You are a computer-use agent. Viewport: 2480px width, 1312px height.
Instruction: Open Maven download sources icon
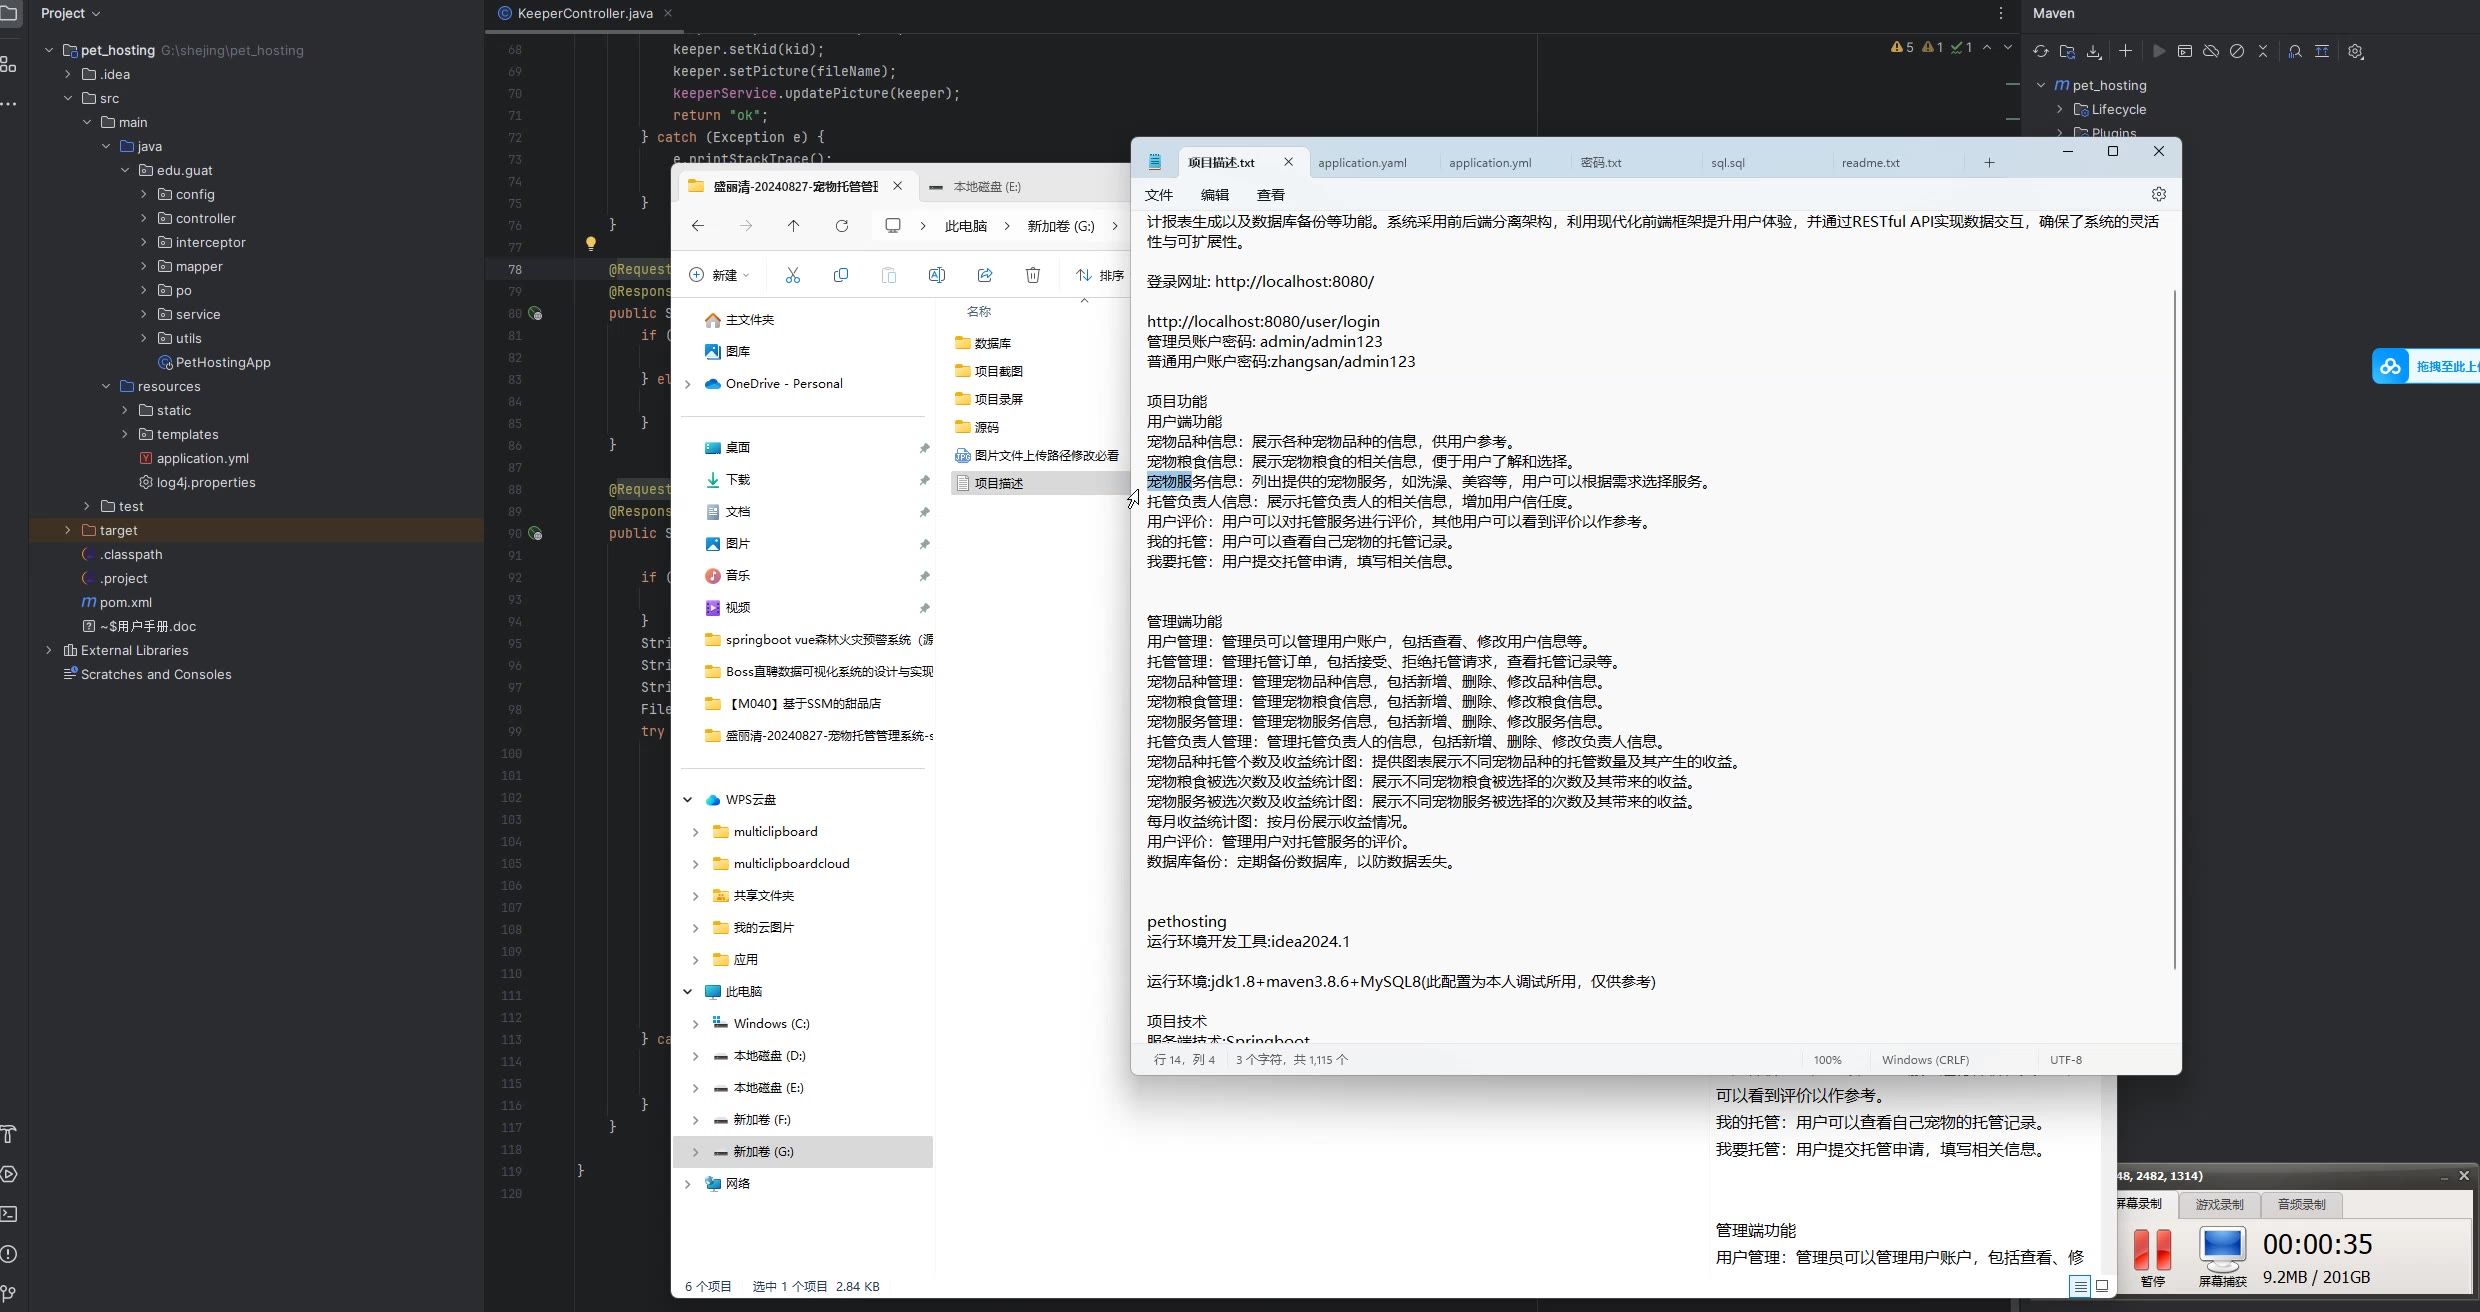(x=2093, y=51)
